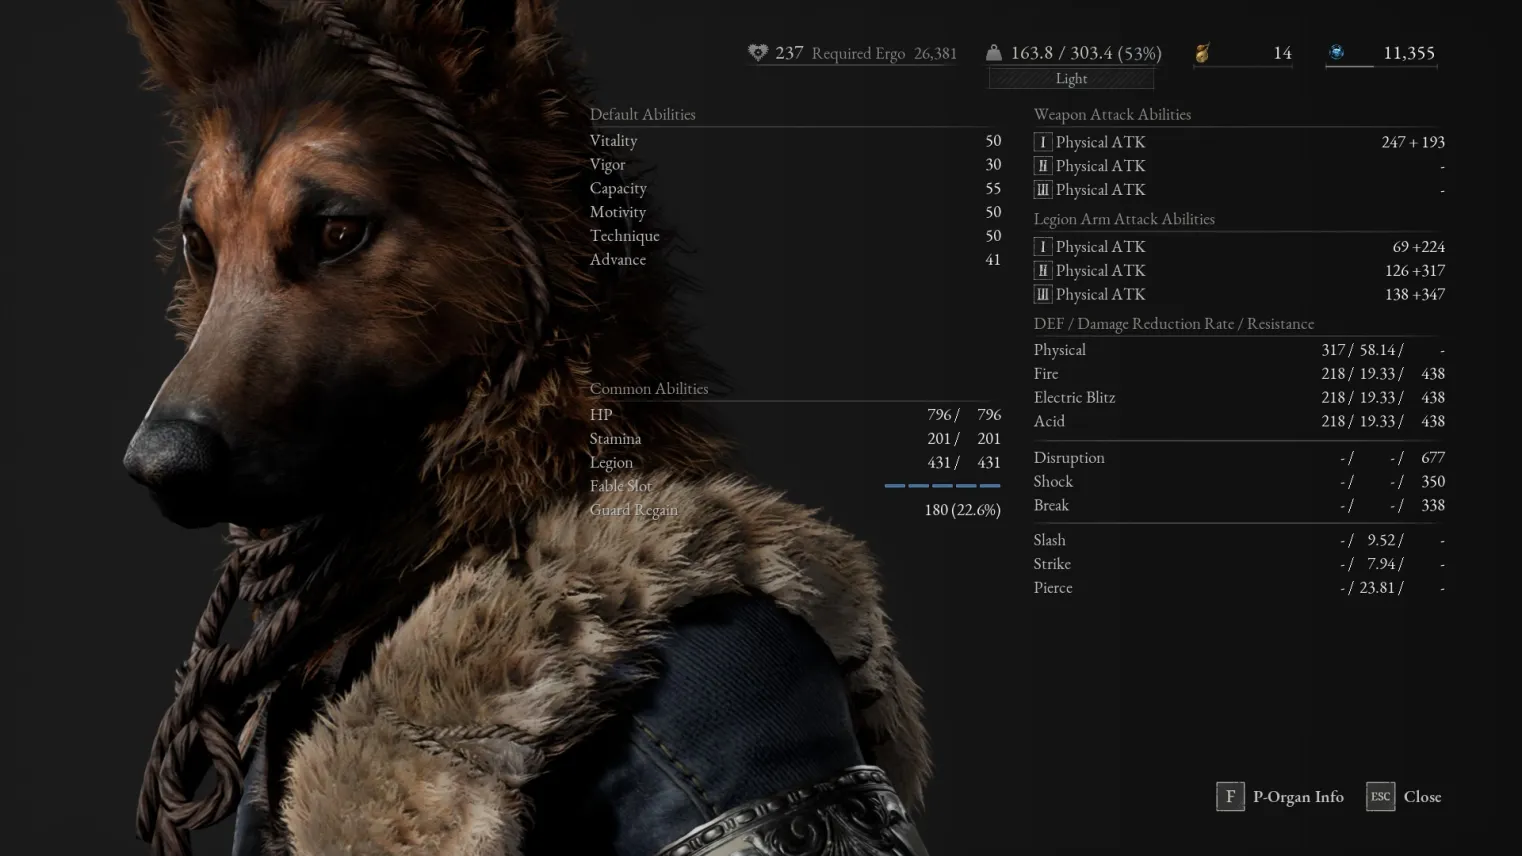
Task: Click the legion arm value 69 +224
Action: tap(1418, 247)
